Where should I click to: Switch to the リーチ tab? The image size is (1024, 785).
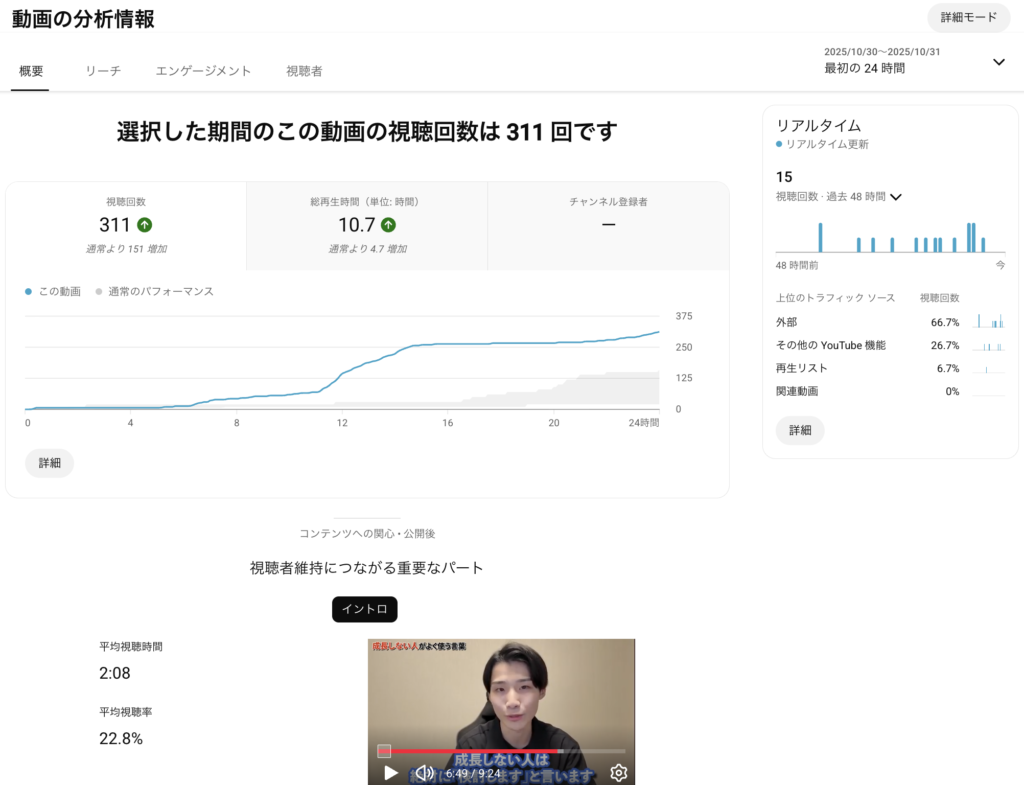[103, 71]
